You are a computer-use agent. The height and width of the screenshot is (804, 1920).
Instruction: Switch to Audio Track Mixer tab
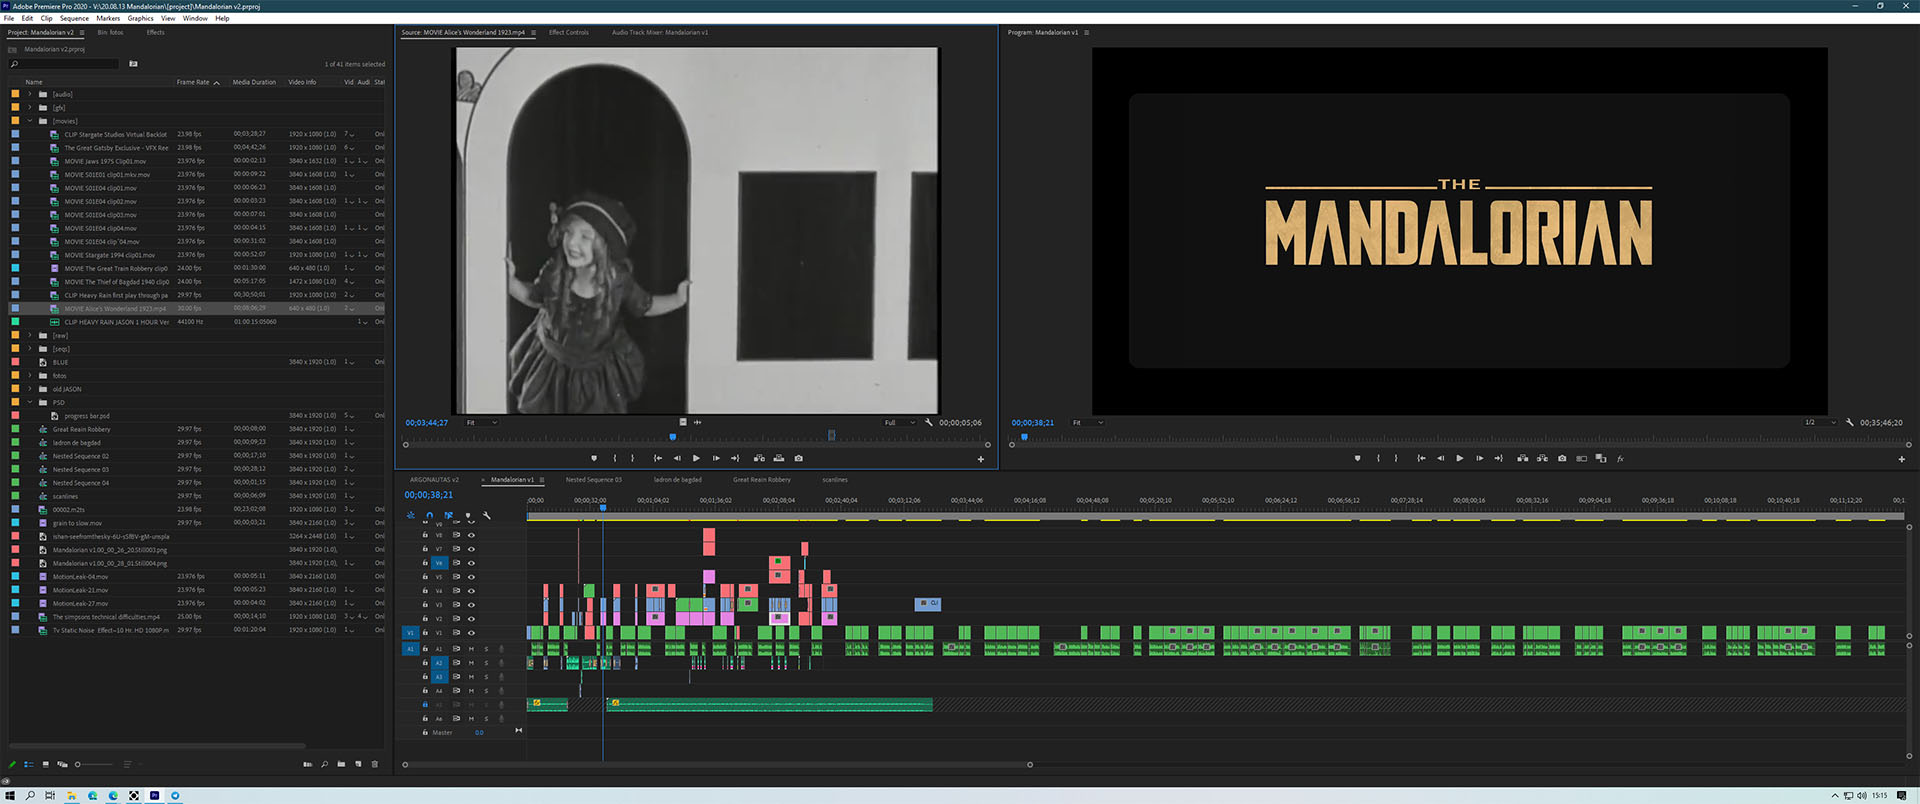660,32
